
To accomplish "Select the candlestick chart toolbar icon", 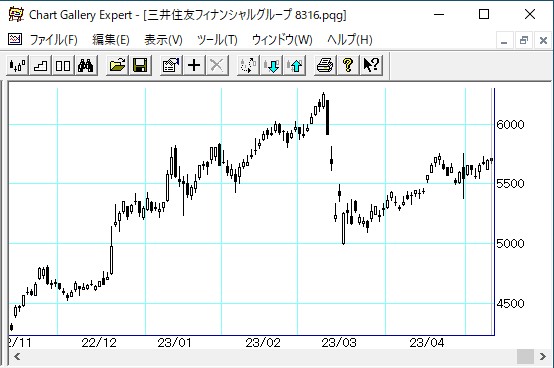I will pyautogui.click(x=17, y=65).
